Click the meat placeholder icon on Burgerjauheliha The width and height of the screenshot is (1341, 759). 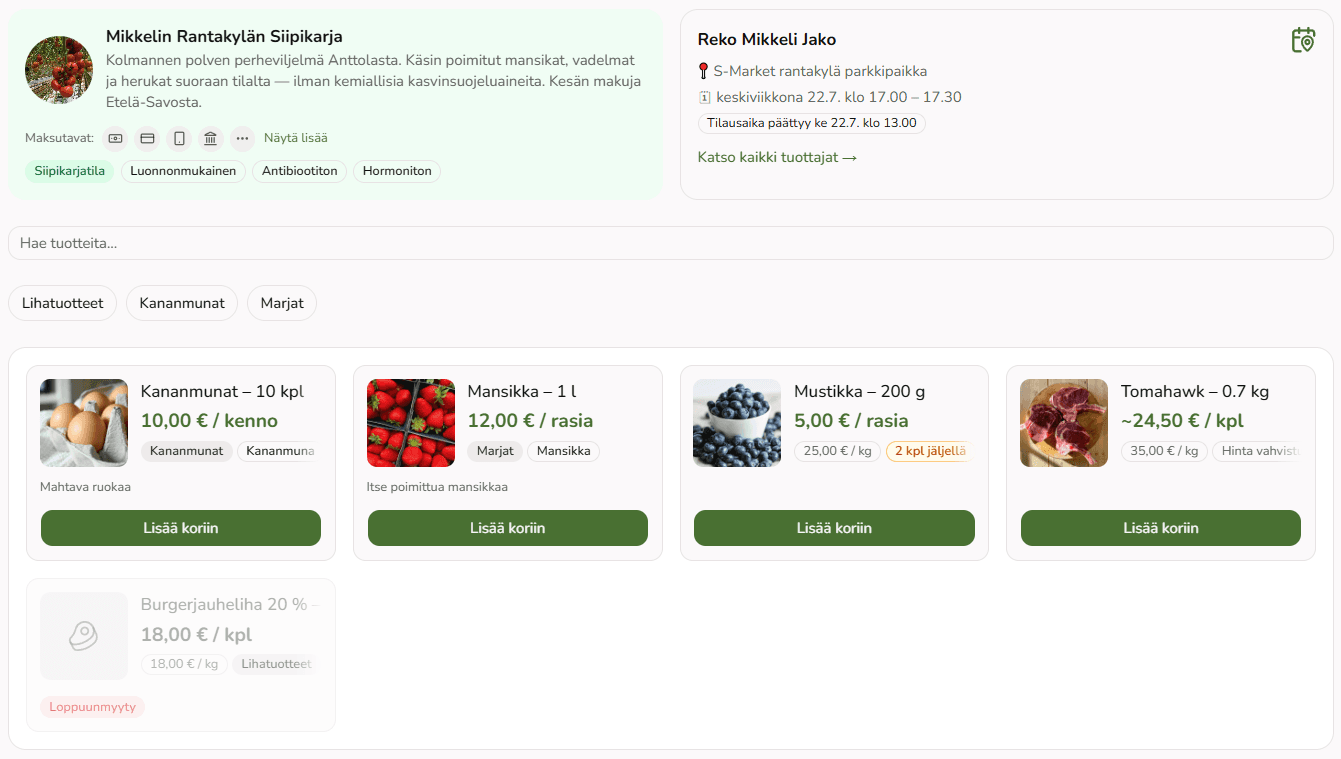[84, 636]
